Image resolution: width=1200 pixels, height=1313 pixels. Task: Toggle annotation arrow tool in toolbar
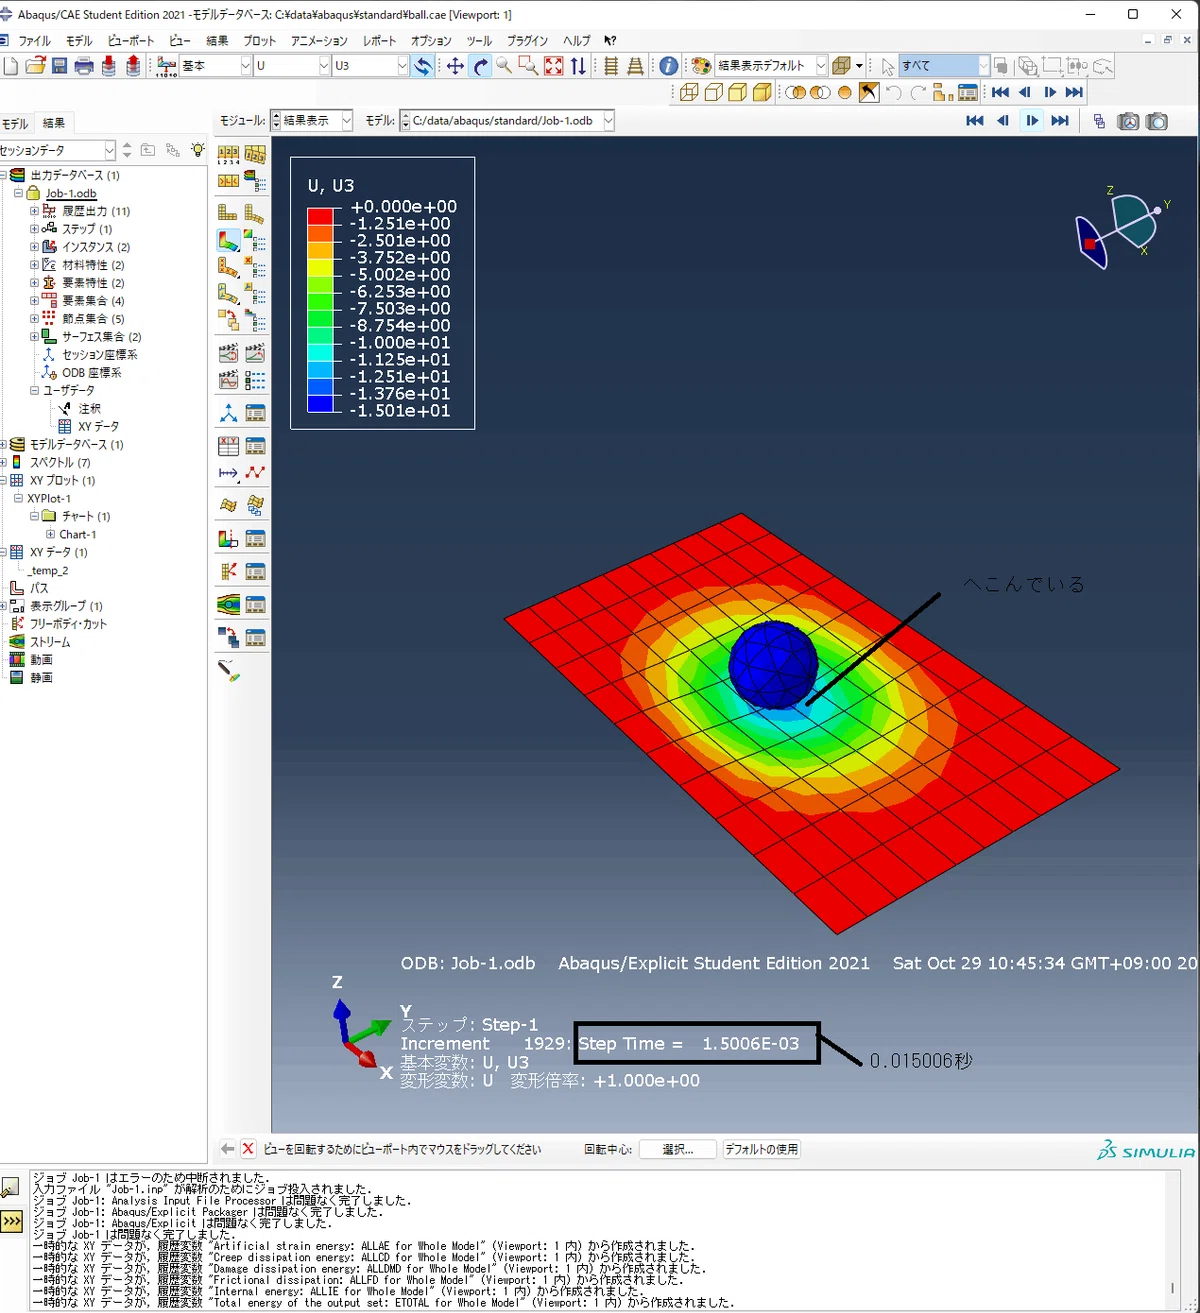tap(869, 93)
